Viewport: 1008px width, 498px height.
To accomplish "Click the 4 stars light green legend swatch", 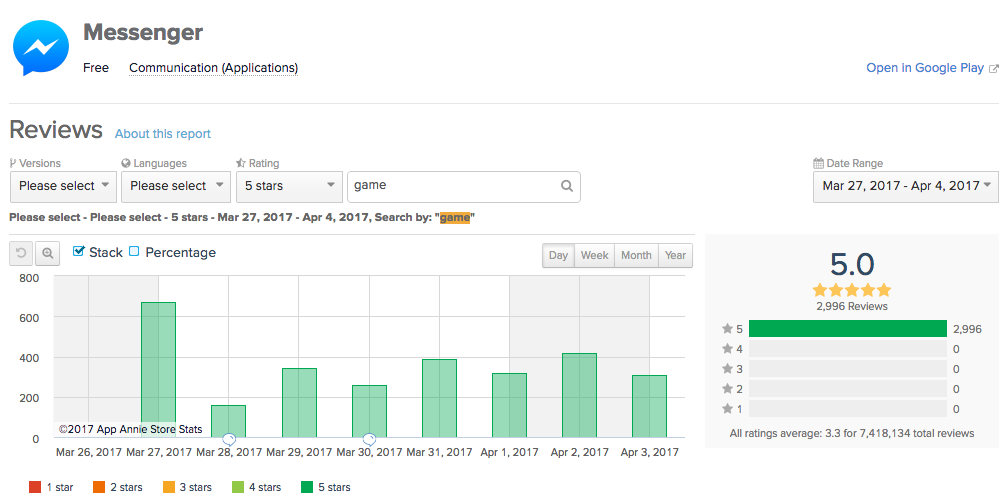I will point(237,487).
